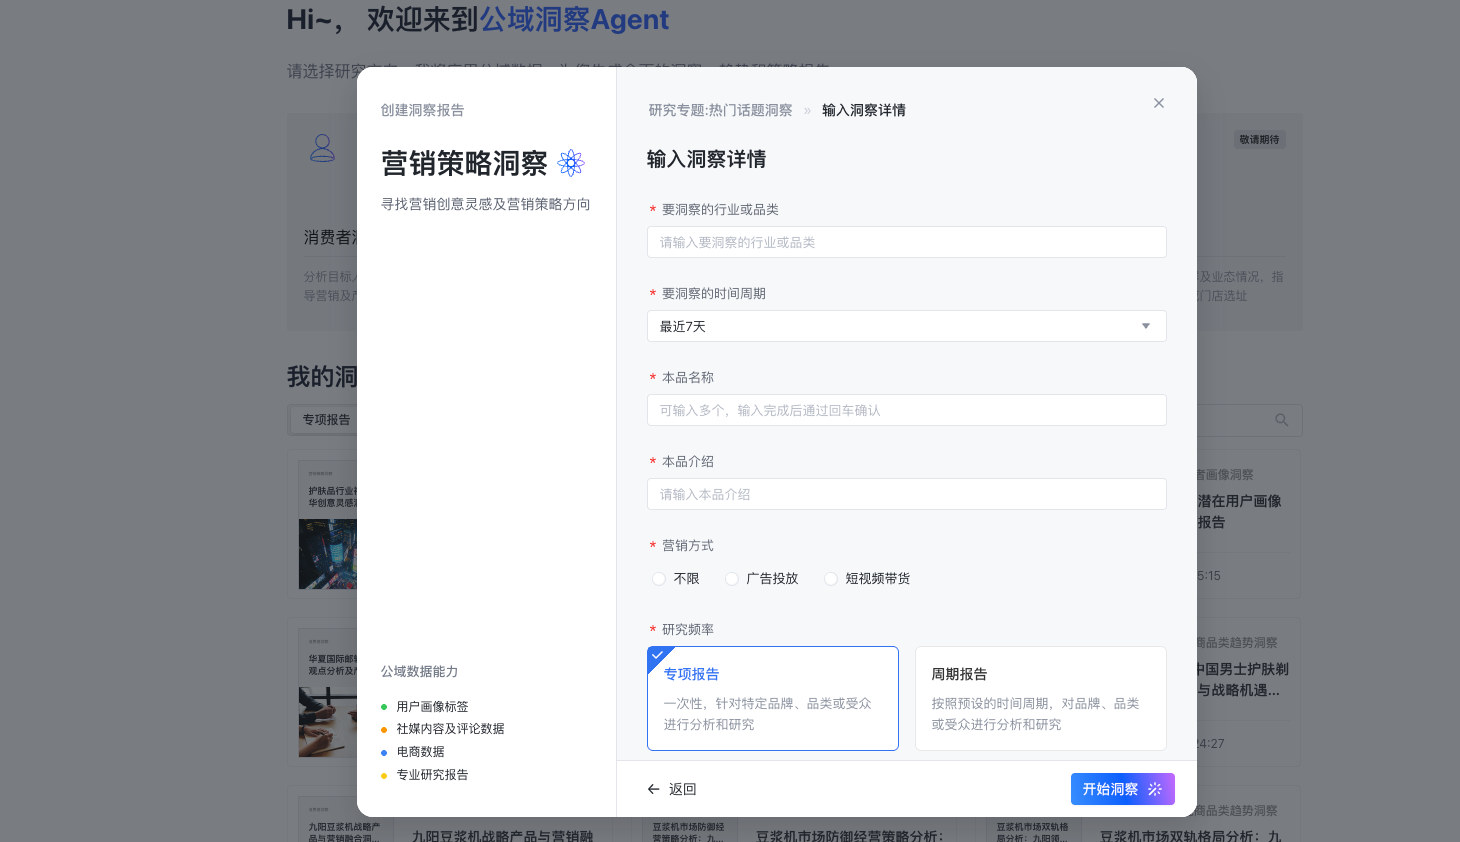The image size is (1460, 842).
Task: Click the 本品名称 input field
Action: pyautogui.click(x=906, y=410)
